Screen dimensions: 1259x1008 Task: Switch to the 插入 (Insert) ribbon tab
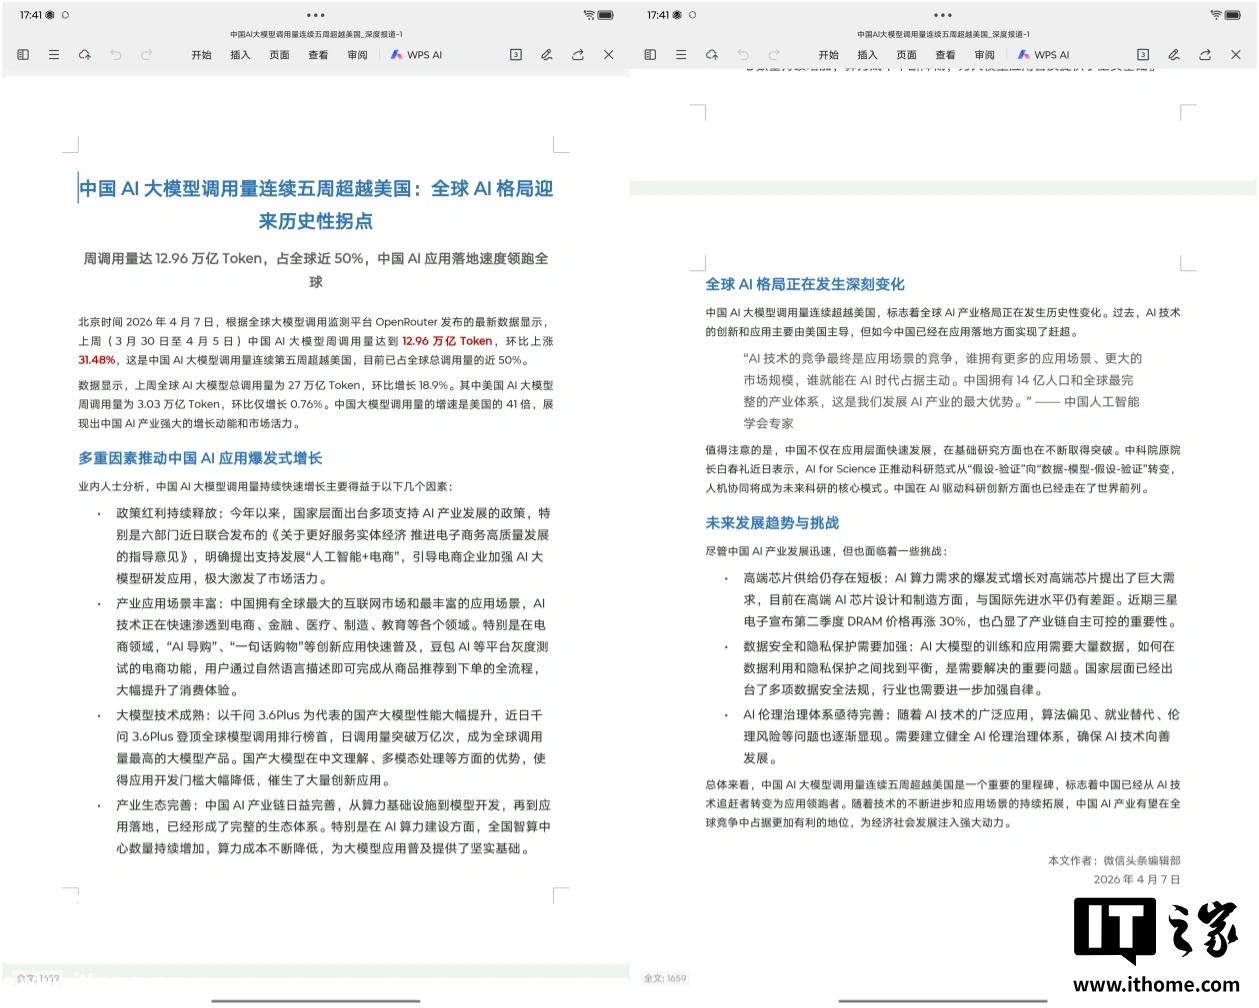tap(239, 55)
